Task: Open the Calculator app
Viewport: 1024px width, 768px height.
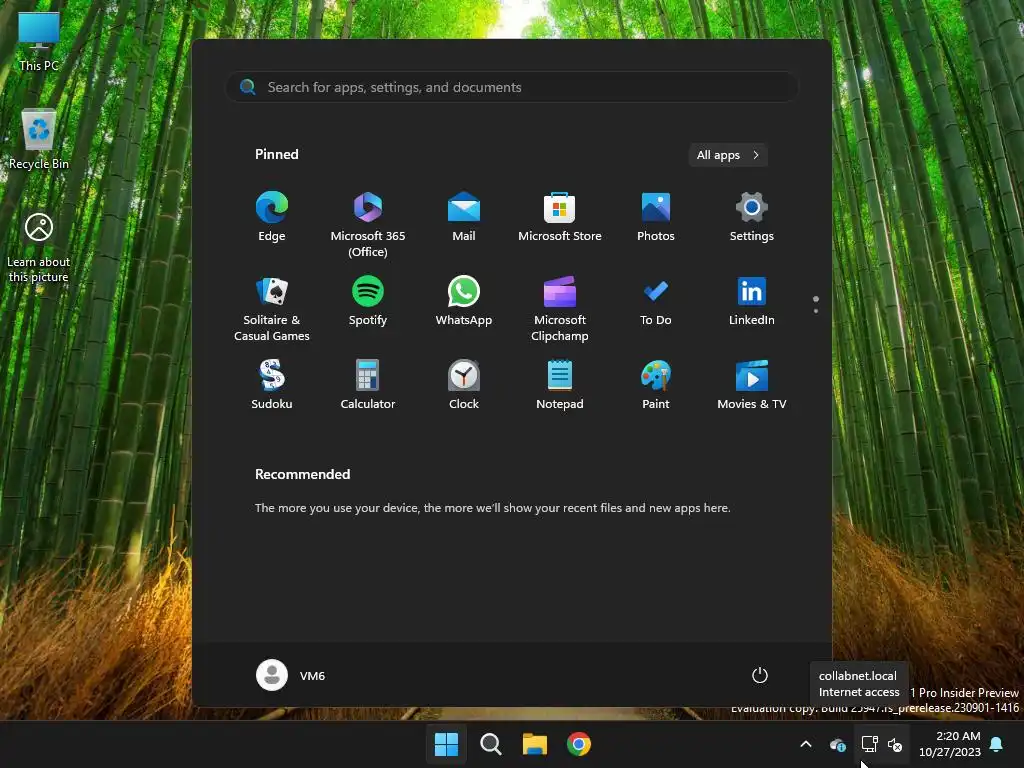Action: coord(368,385)
